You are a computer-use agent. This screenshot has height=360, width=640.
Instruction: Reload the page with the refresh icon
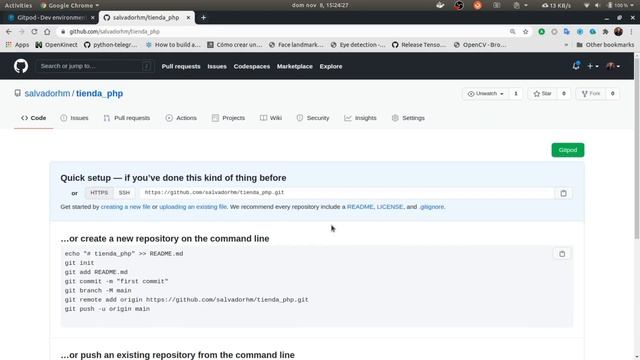coord(34,31)
